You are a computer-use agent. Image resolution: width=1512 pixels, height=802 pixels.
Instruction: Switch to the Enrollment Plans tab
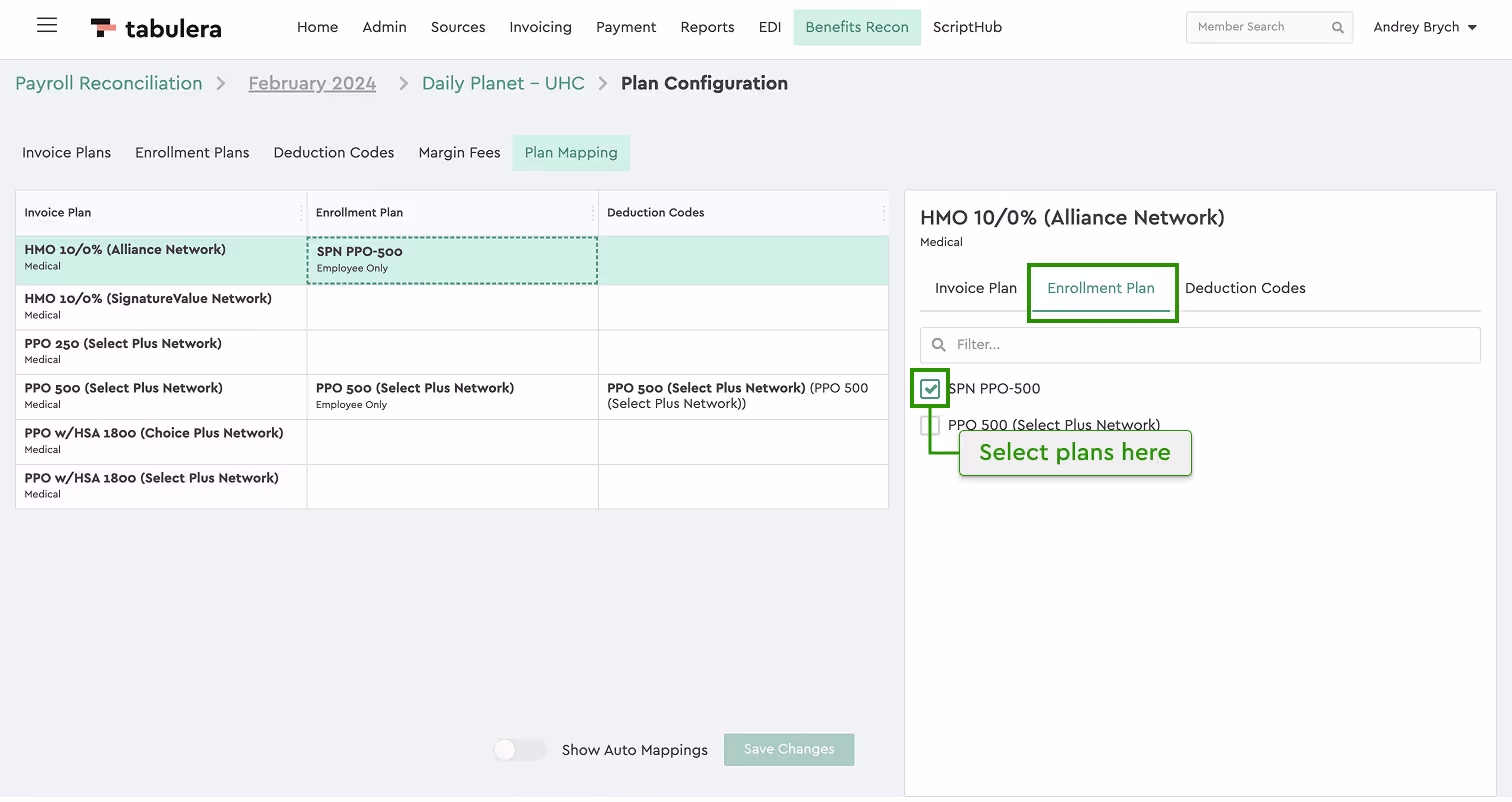[192, 153]
